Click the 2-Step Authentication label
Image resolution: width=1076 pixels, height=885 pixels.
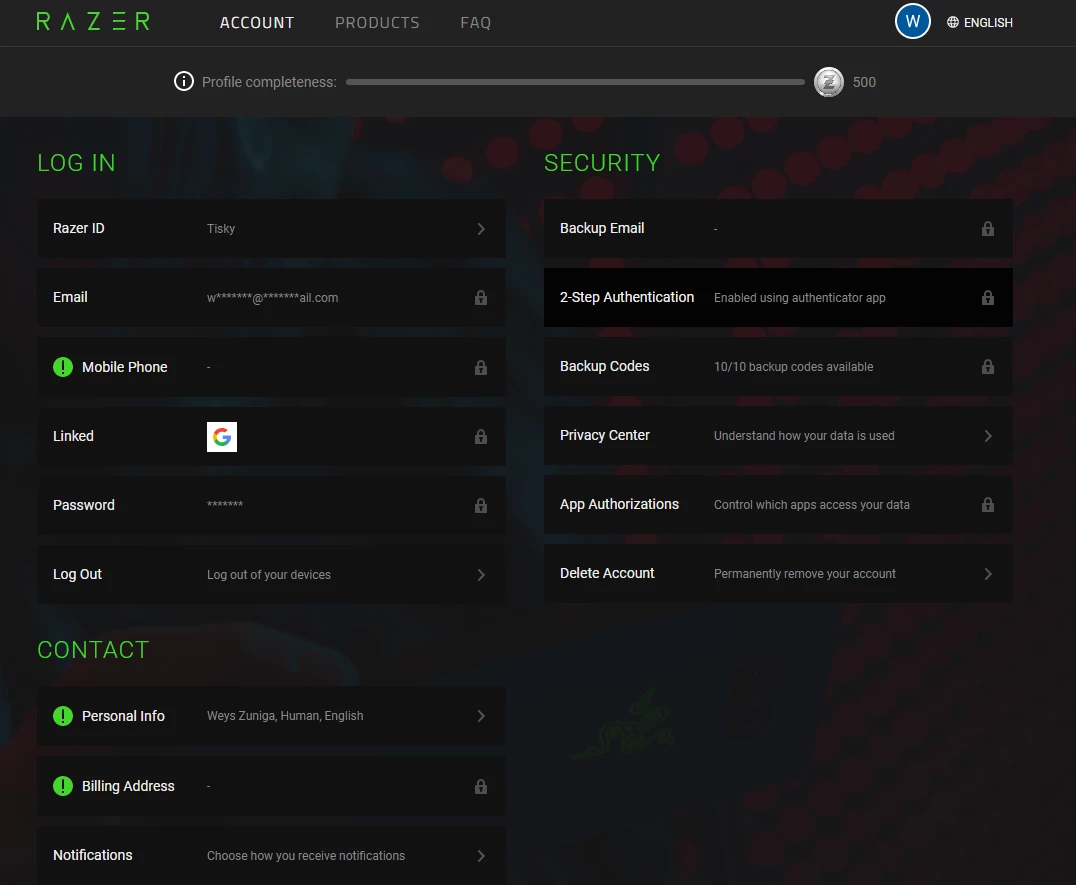click(x=627, y=297)
